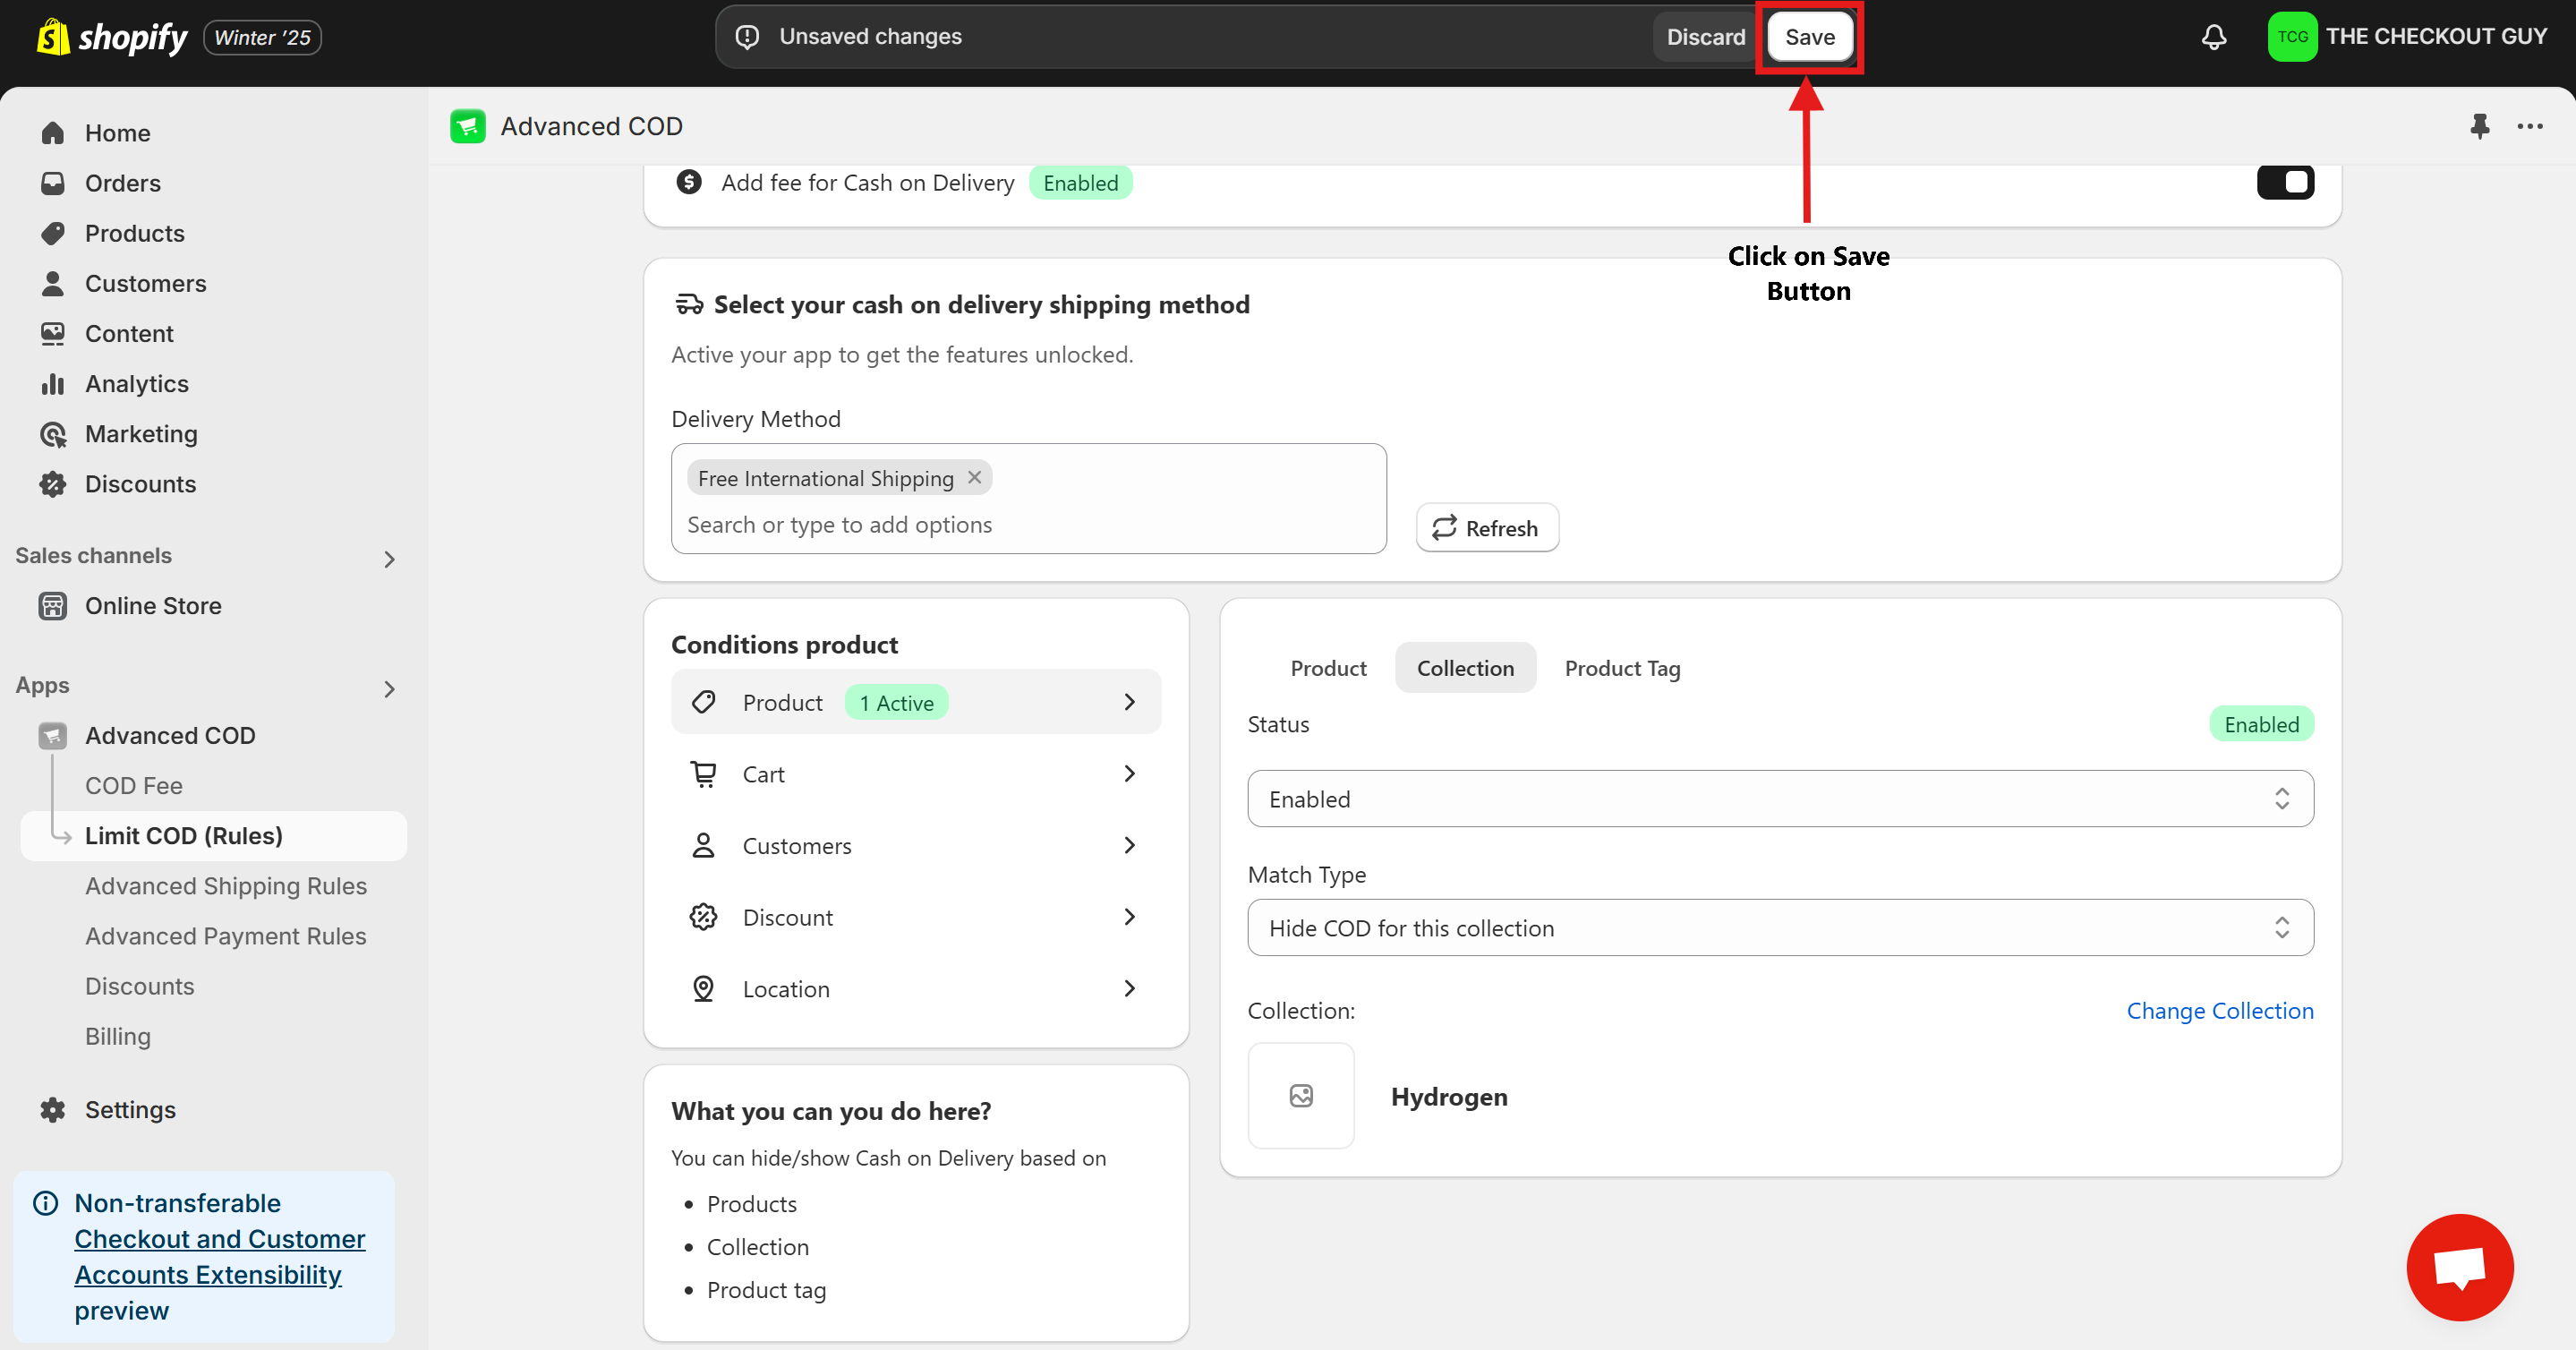The height and width of the screenshot is (1350, 2576).
Task: Click the TCG store avatar
Action: [2292, 37]
